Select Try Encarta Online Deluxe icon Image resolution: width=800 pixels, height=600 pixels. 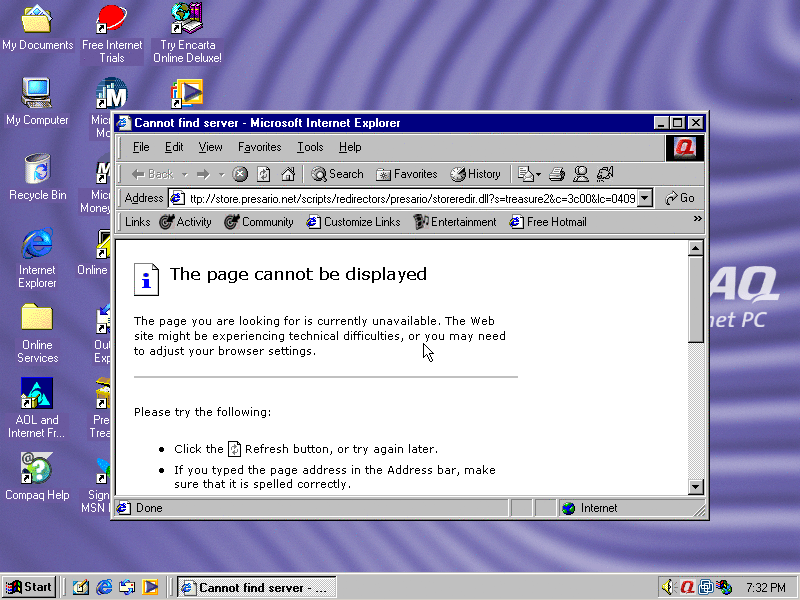coord(187,34)
